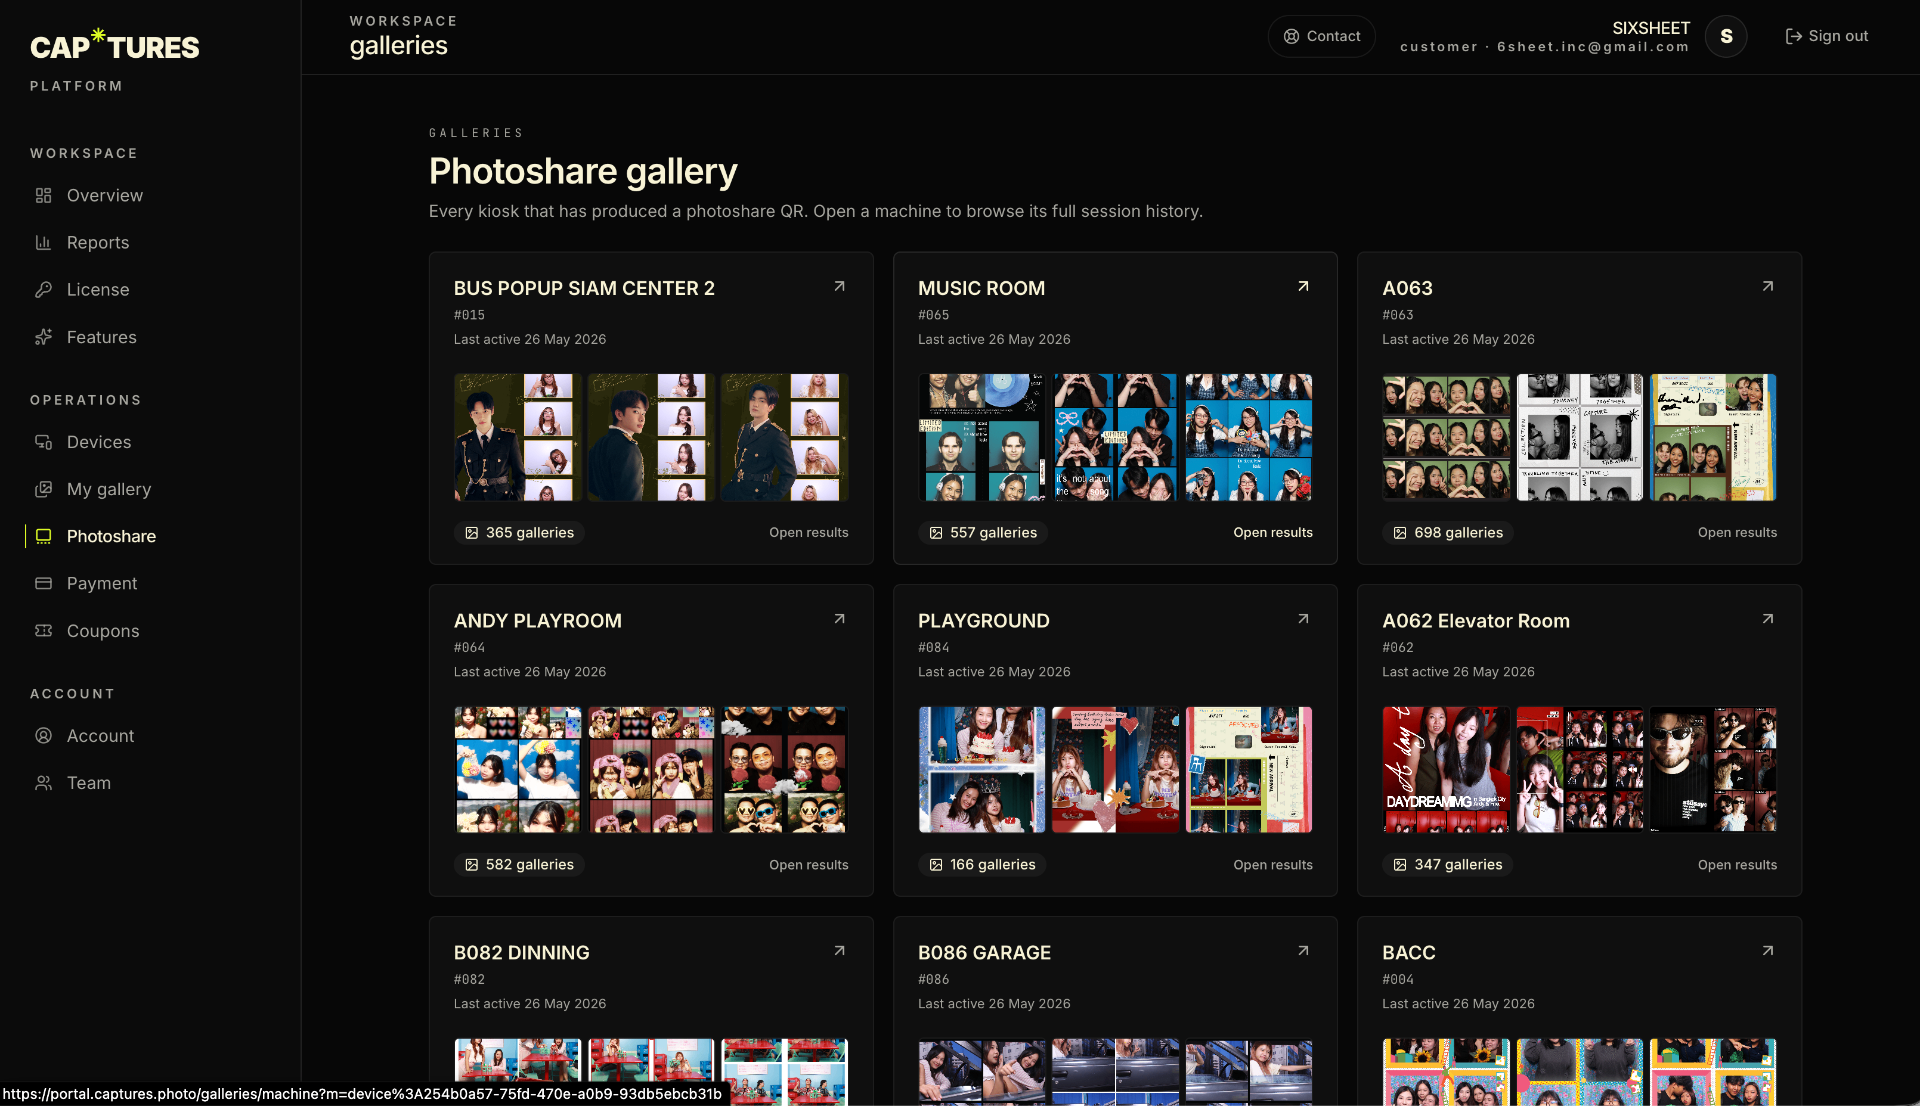This screenshot has height=1106, width=1920.
Task: Click the 557 galleries badge
Action: tap(983, 533)
